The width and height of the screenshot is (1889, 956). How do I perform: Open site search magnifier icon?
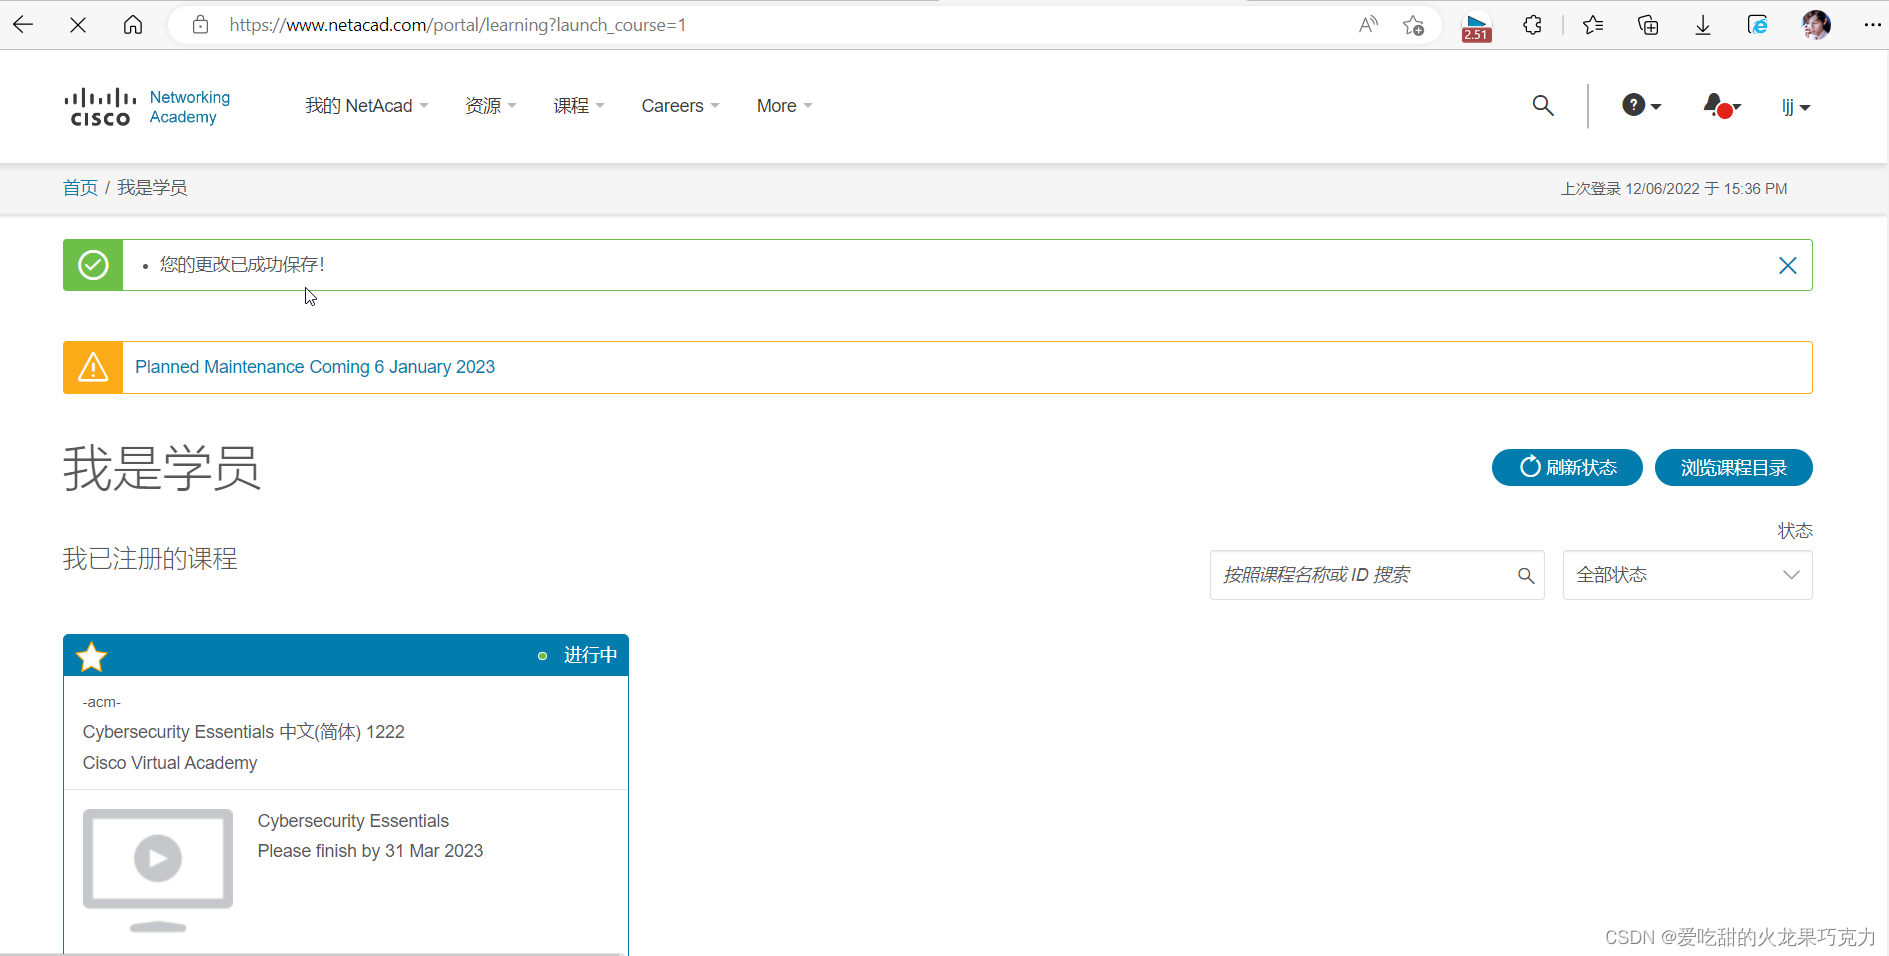(1543, 106)
